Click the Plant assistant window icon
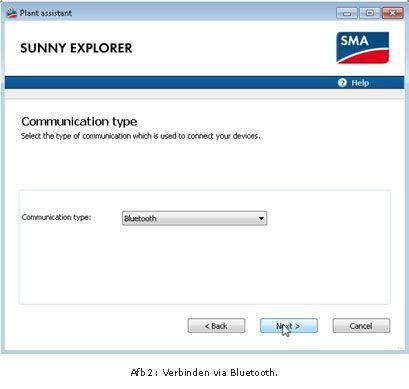Image resolution: width=409 pixels, height=389 pixels. tap(11, 13)
